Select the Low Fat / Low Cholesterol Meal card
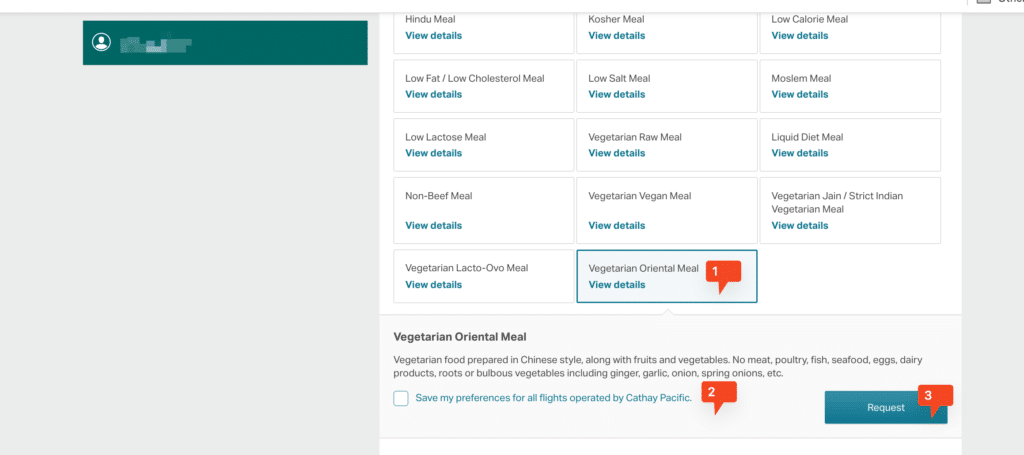The width and height of the screenshot is (1024, 455). pyautogui.click(x=483, y=86)
